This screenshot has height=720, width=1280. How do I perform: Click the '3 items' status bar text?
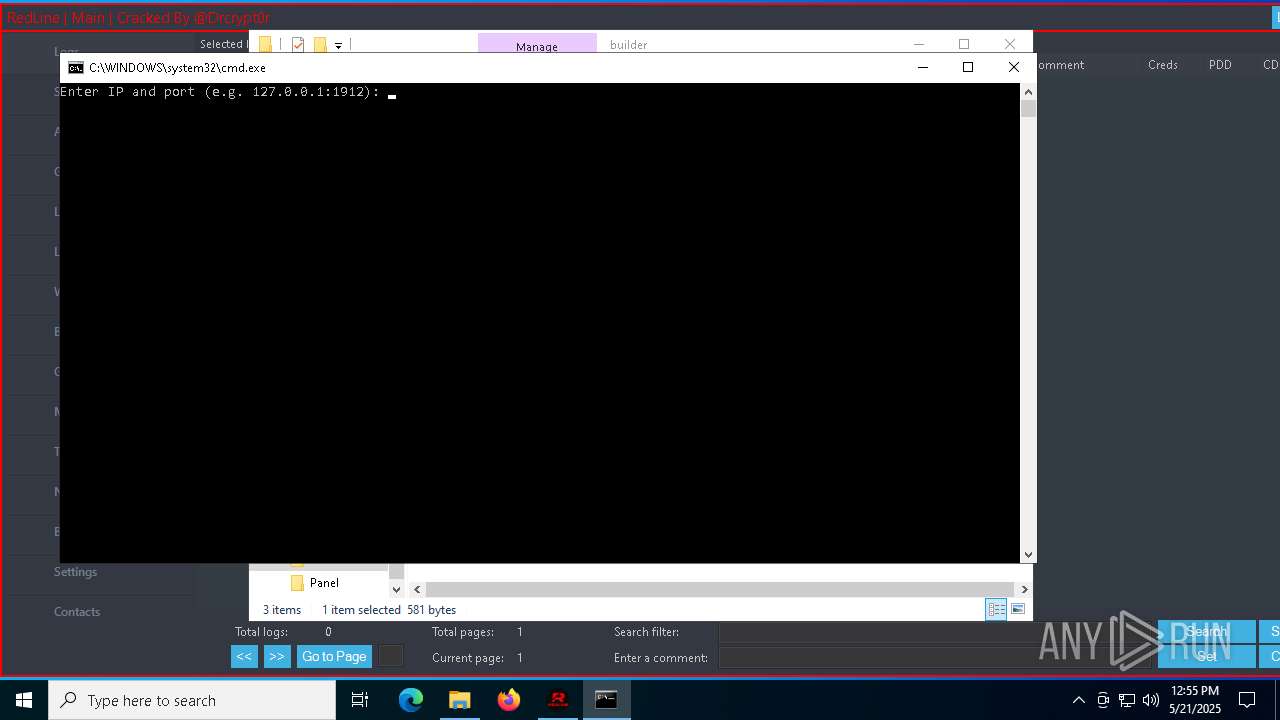[282, 610]
